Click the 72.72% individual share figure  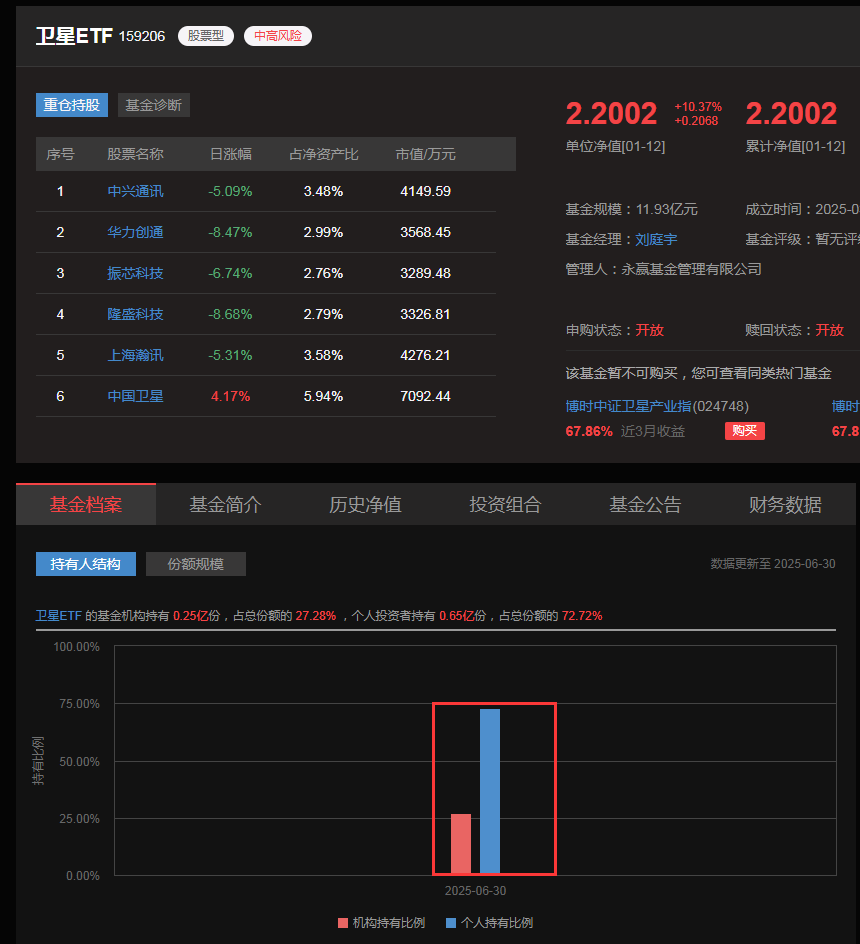[582, 616]
